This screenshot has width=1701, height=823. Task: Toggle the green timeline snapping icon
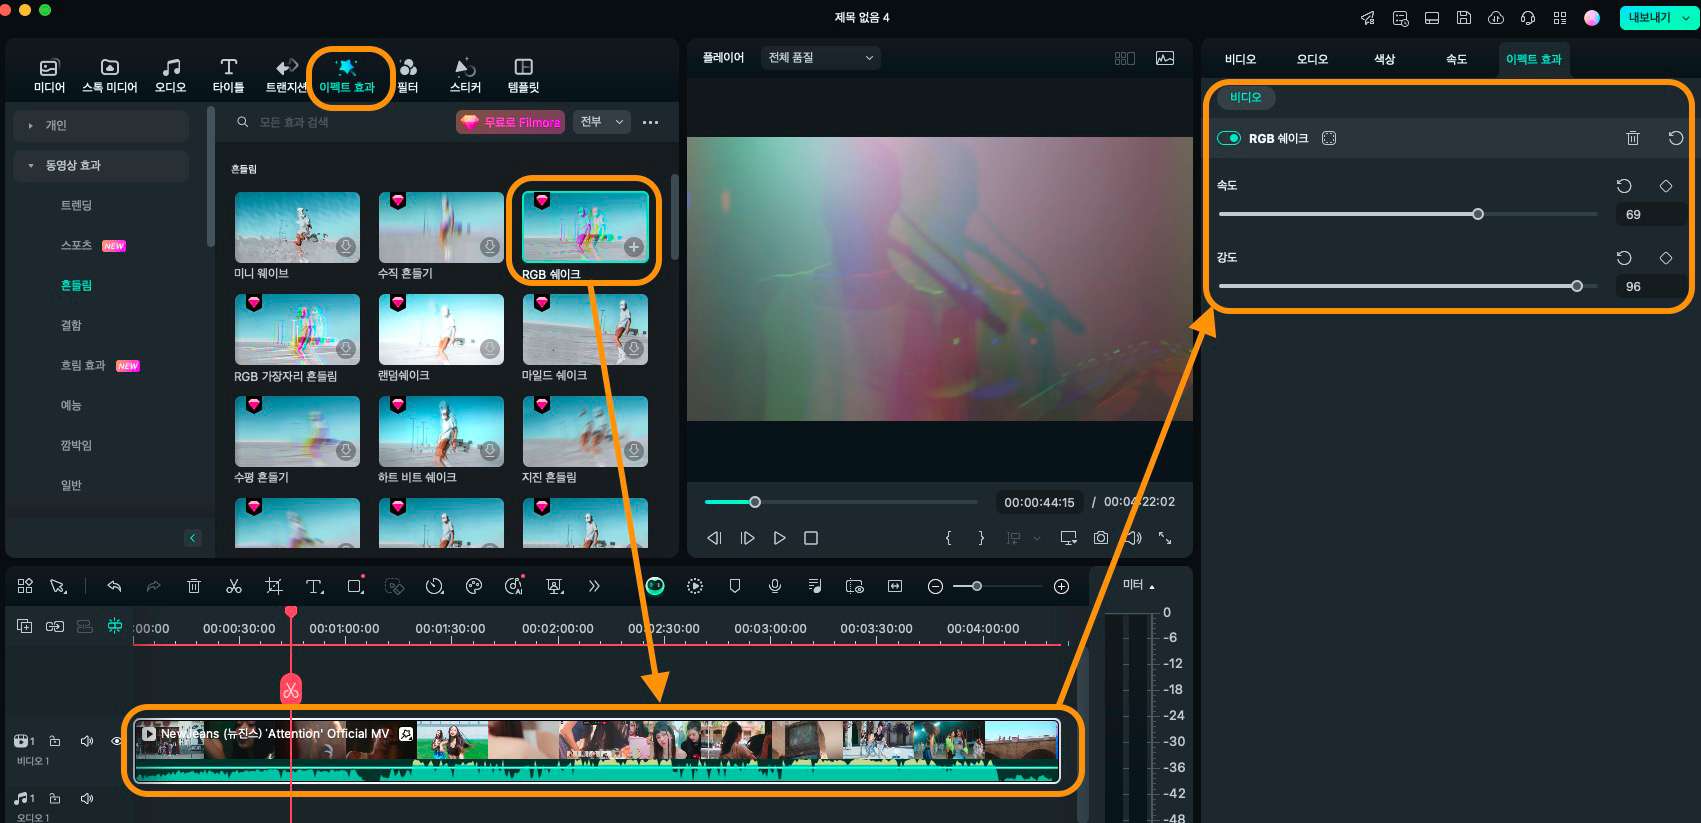[115, 626]
